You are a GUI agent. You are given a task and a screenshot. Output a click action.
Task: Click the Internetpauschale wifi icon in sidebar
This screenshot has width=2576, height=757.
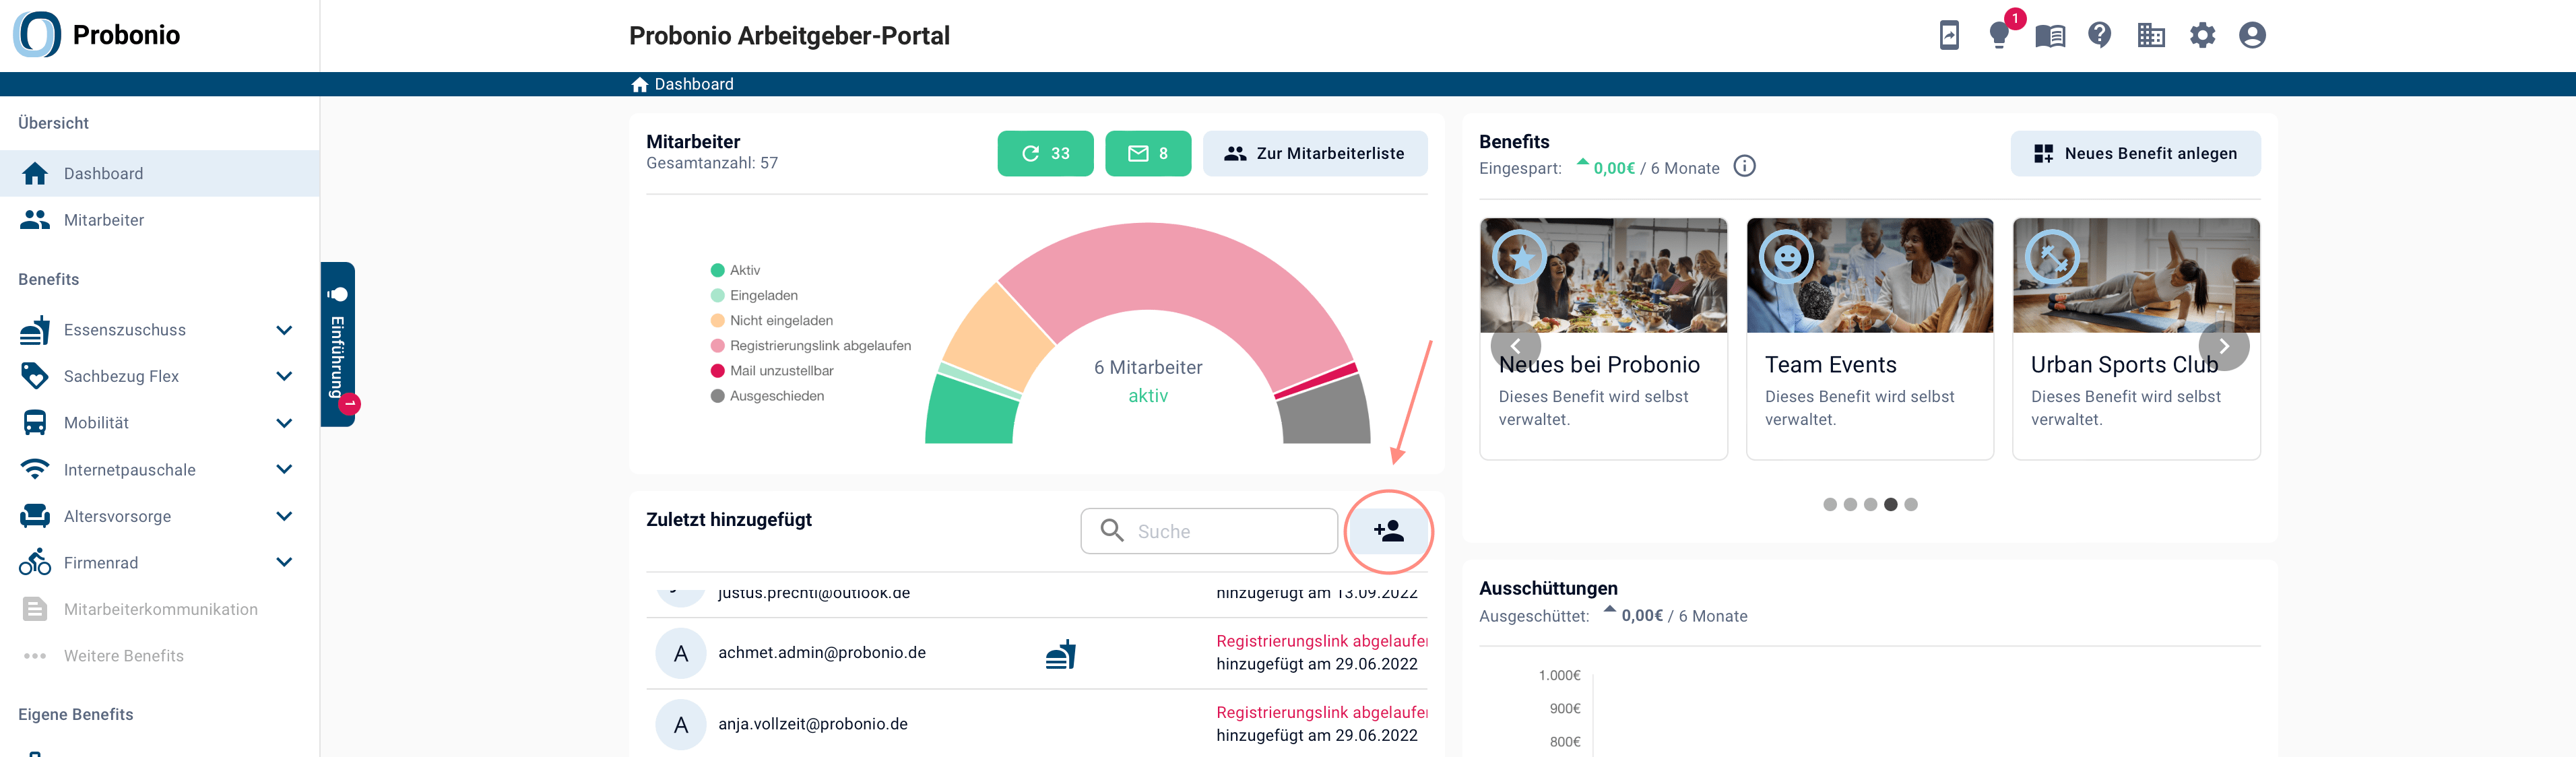pos(35,469)
